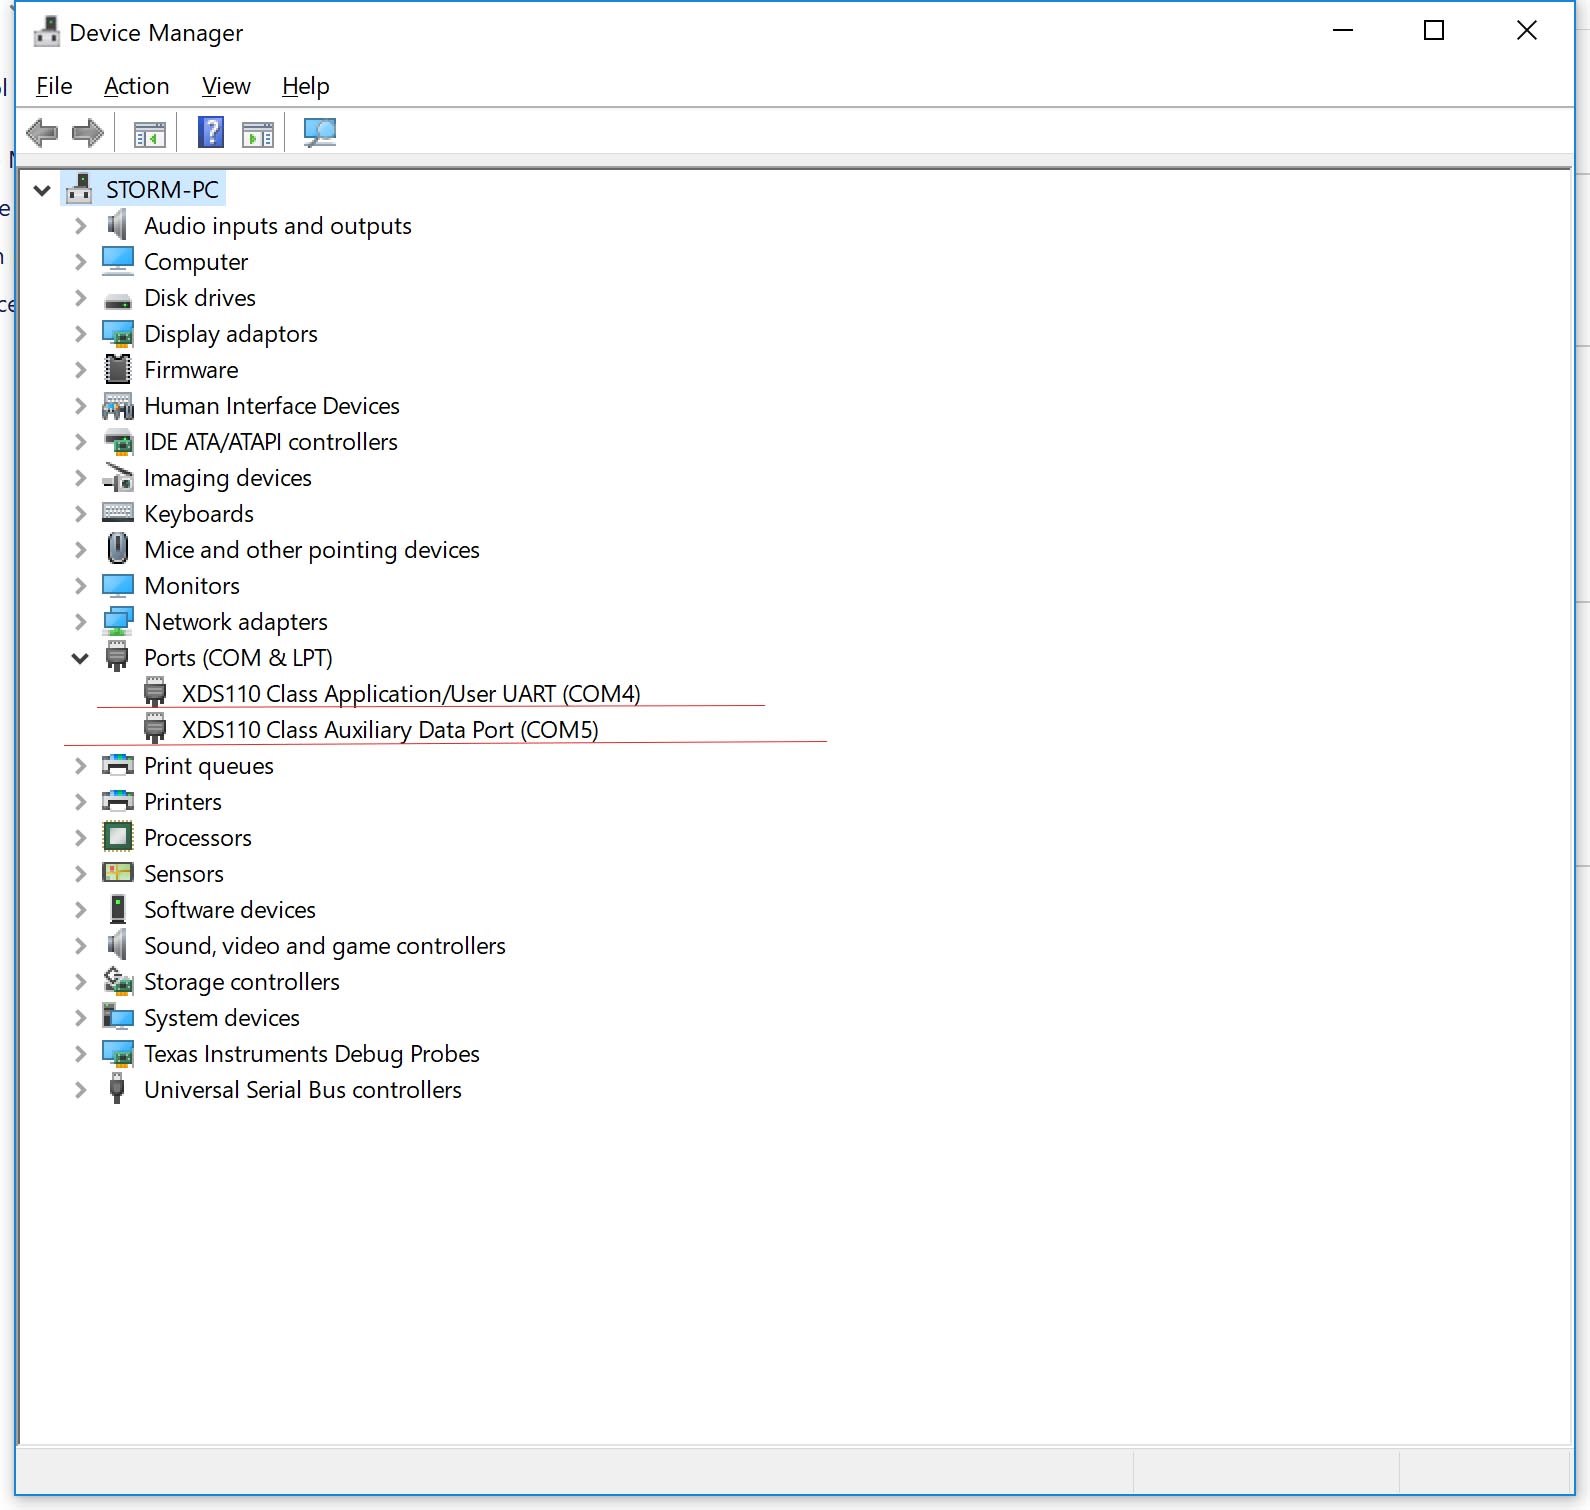Click the Back arrow toolbar icon
Screen dimensions: 1590x1510
(x=42, y=132)
